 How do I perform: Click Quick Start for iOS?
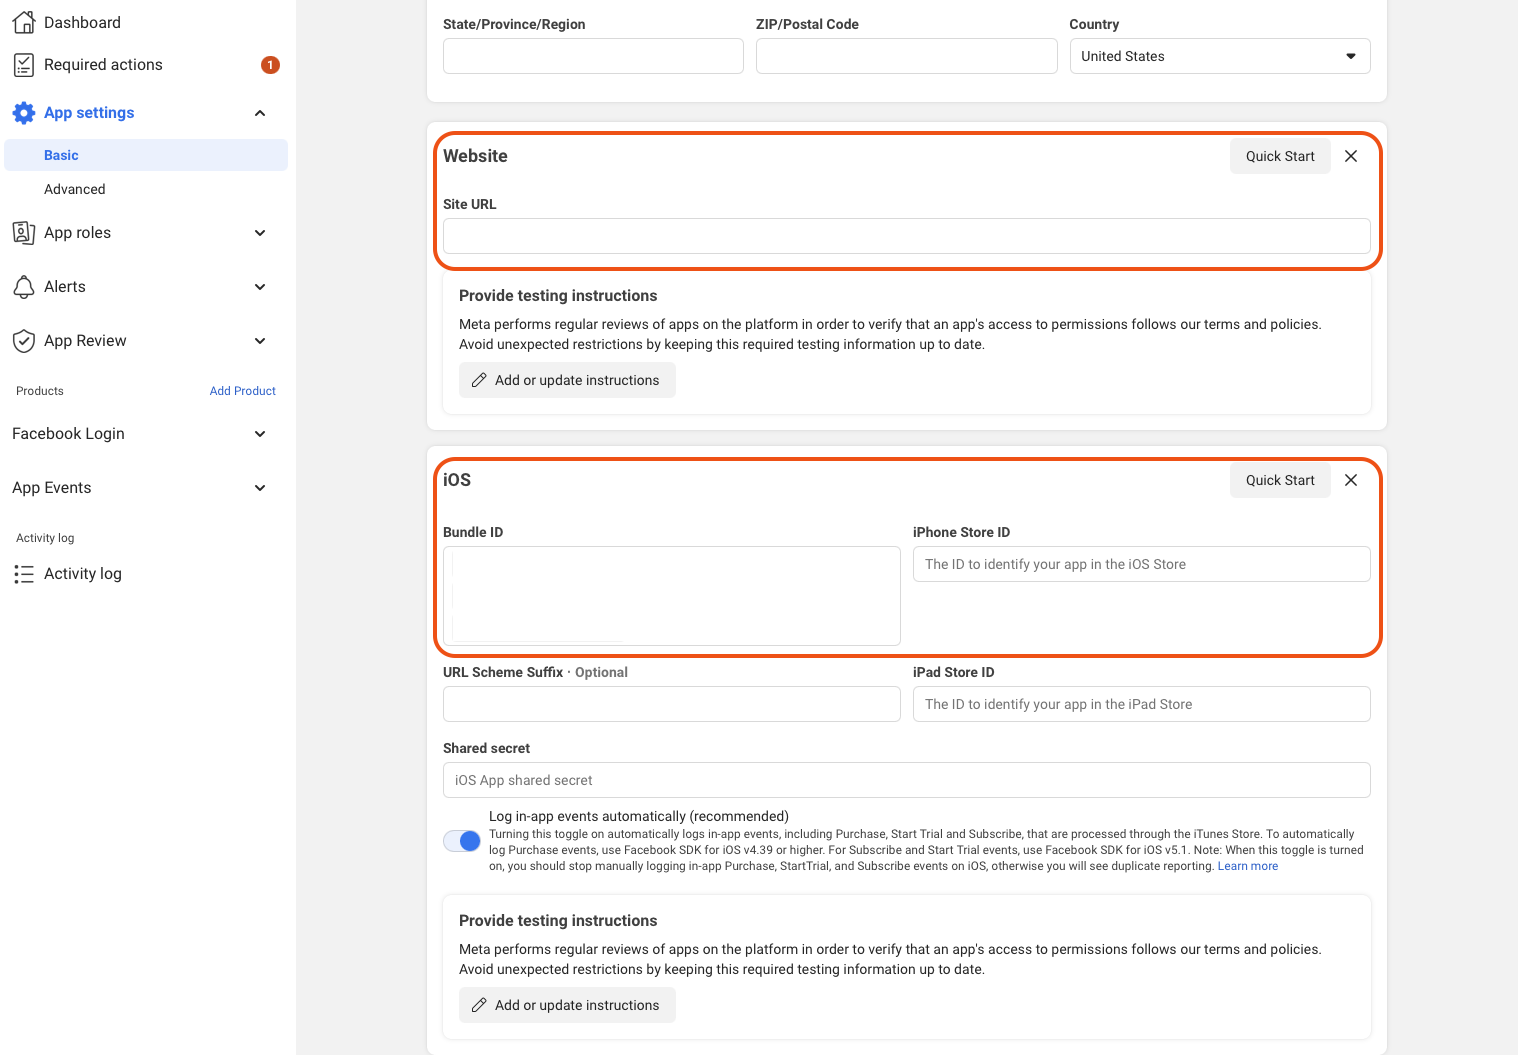point(1280,480)
